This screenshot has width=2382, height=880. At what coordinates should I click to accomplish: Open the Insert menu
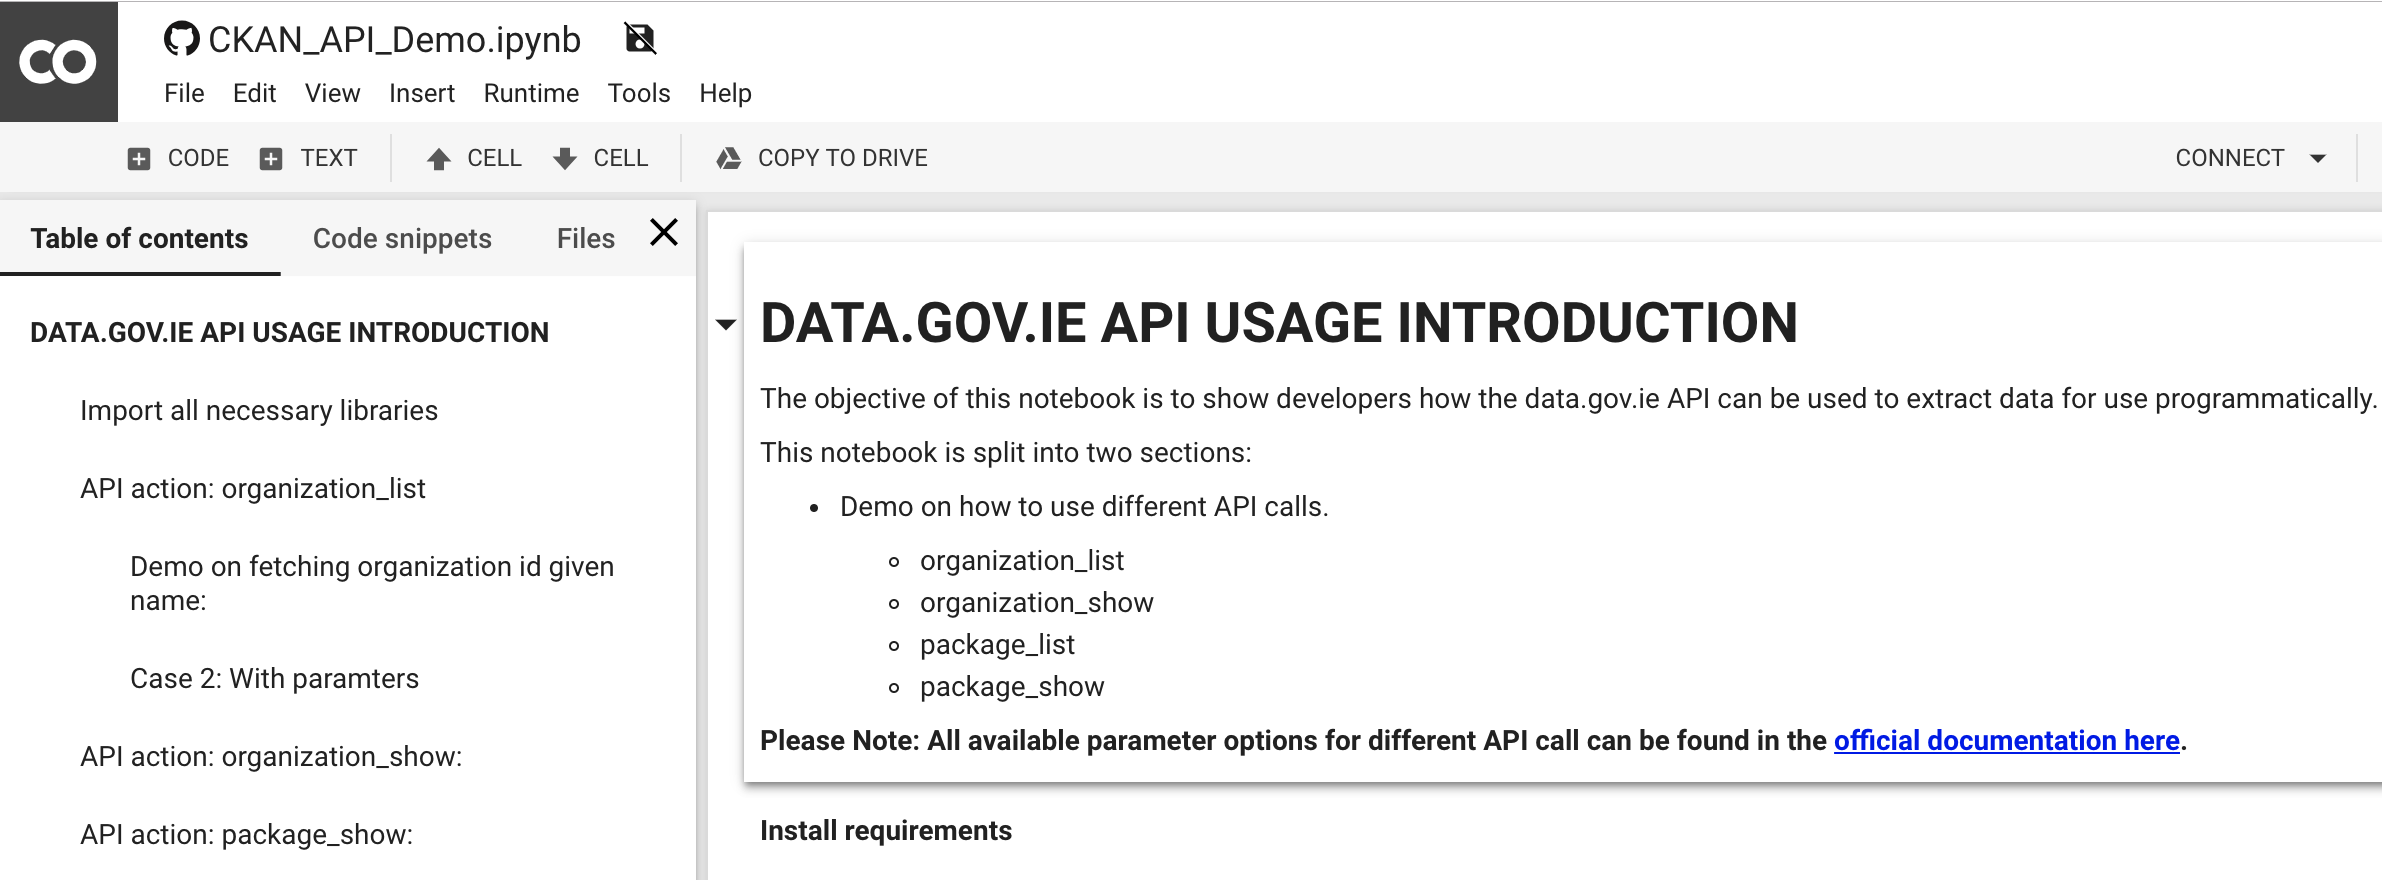point(422,93)
